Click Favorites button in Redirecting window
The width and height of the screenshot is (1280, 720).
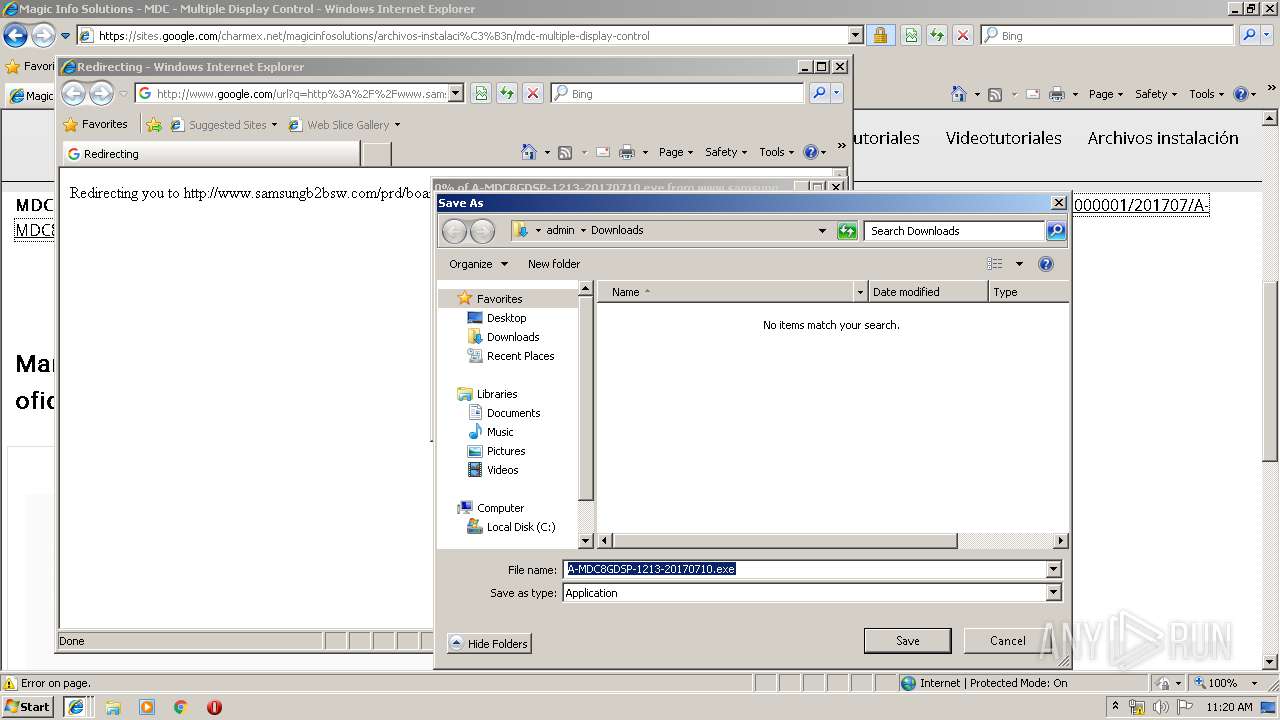click(95, 125)
